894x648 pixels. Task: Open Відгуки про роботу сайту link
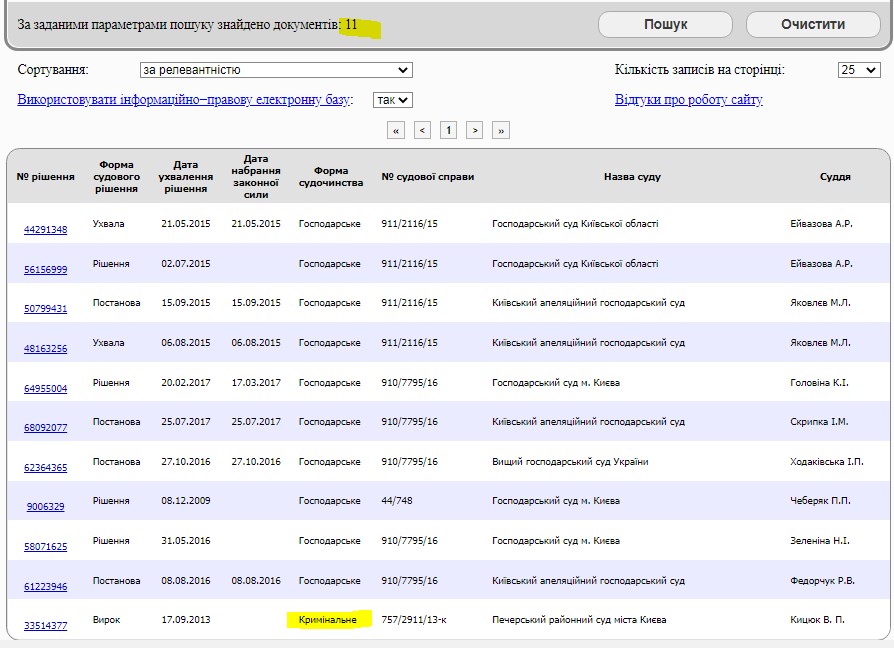[x=688, y=100]
